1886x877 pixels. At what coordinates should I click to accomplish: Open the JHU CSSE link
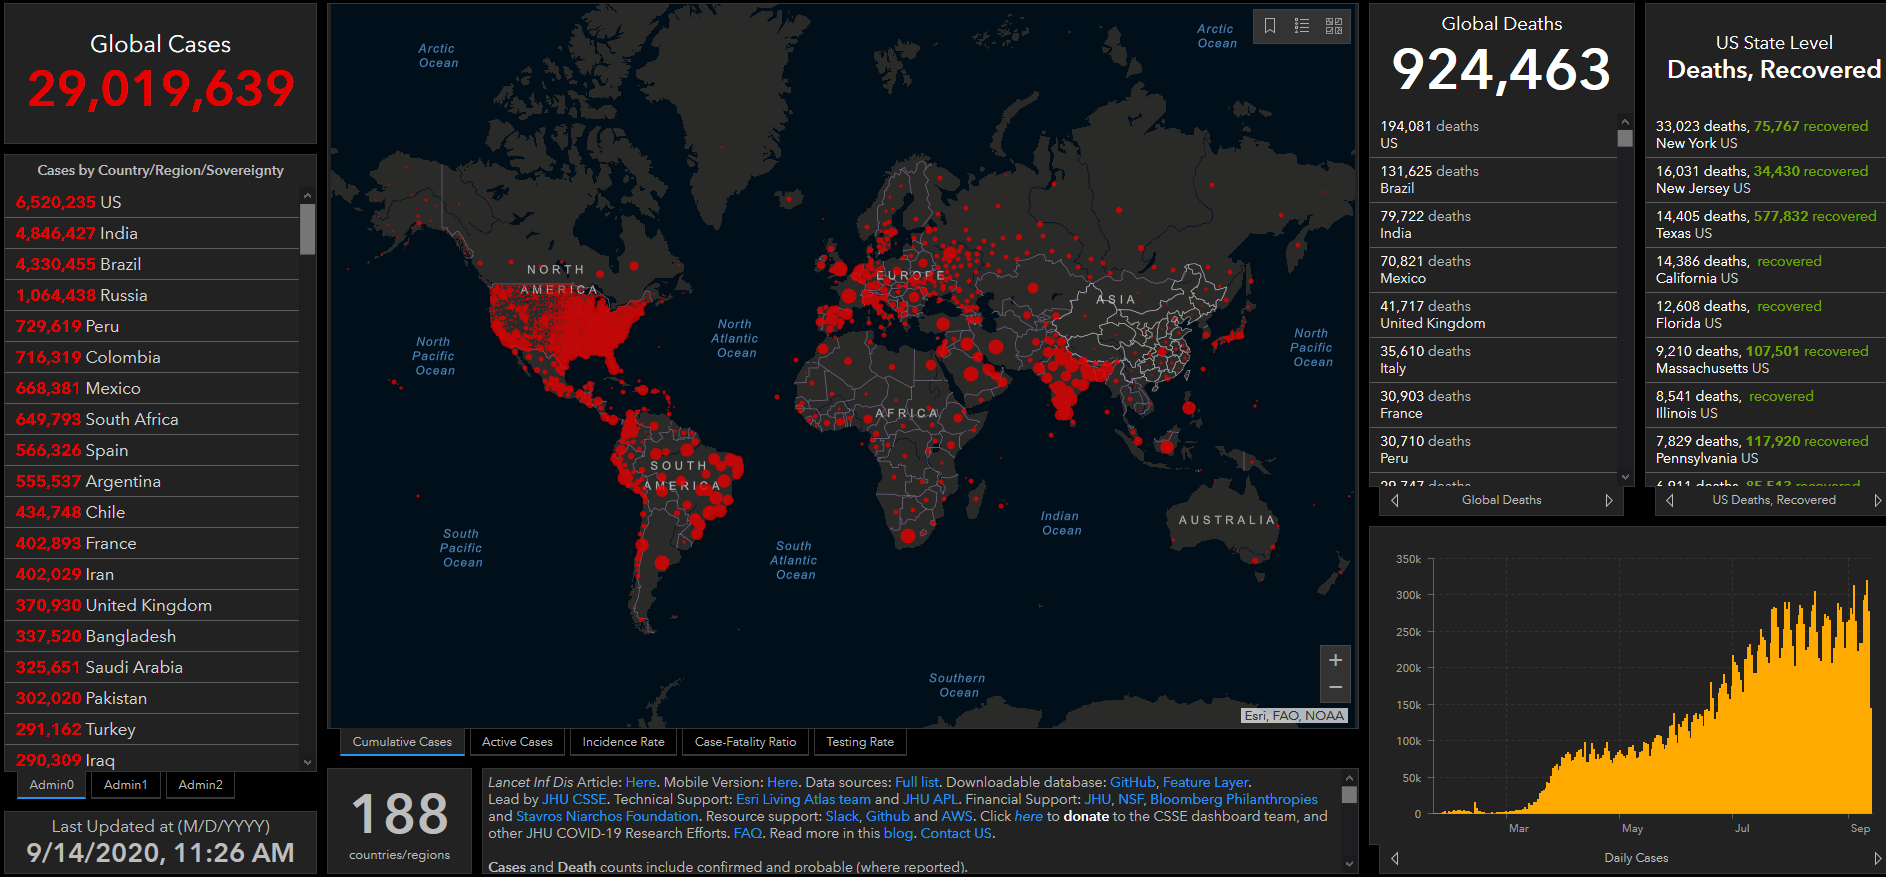point(574,799)
